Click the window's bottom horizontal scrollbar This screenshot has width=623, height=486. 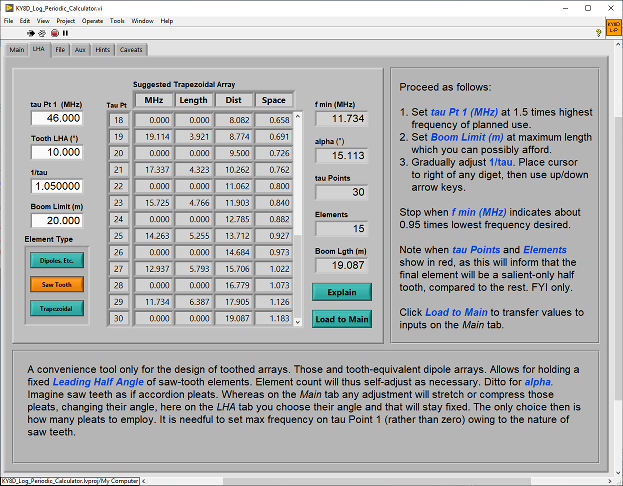coord(377,481)
